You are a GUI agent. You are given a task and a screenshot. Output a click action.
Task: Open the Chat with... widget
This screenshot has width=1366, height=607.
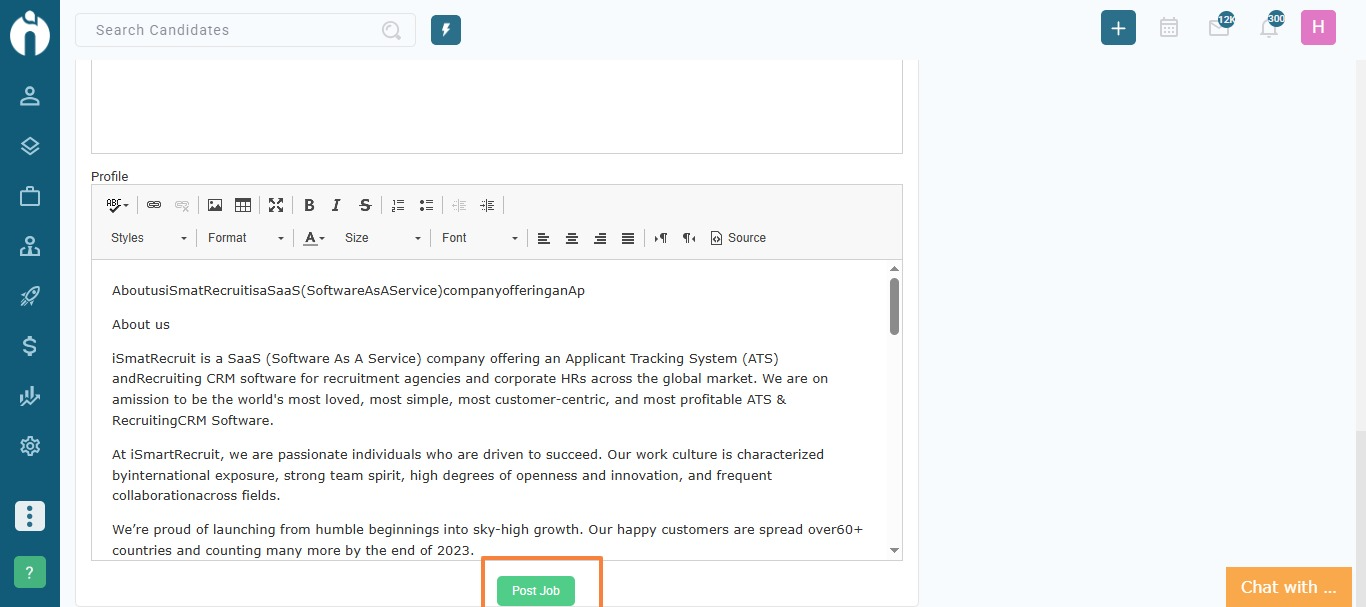1289,587
